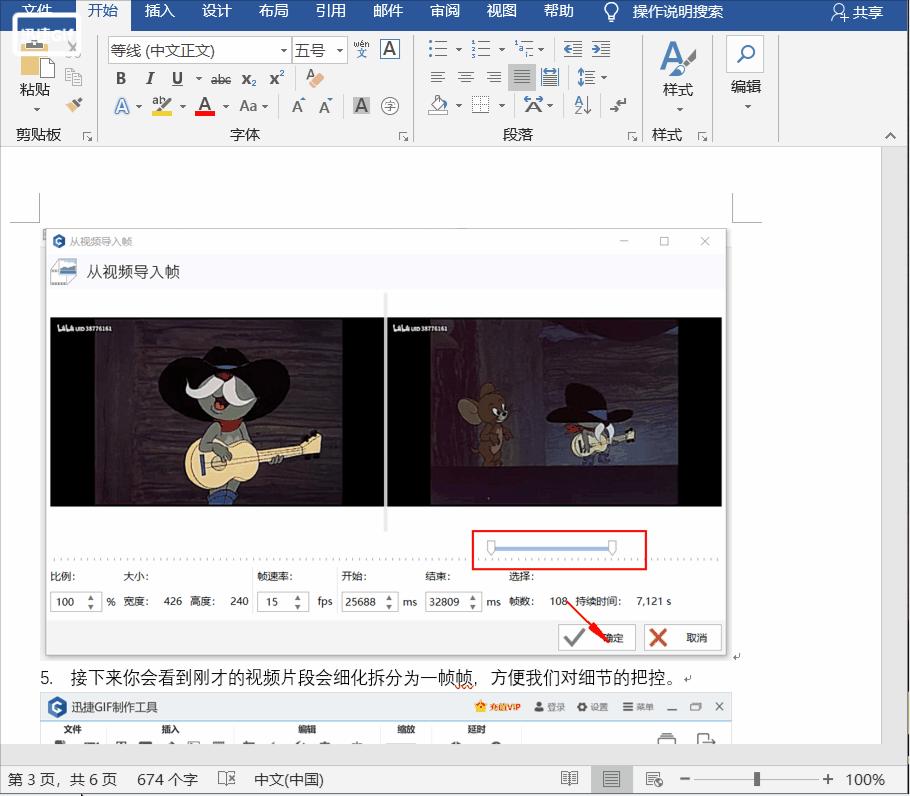Apply italic formatting
Viewport: 910px width, 796px height.
tap(150, 78)
